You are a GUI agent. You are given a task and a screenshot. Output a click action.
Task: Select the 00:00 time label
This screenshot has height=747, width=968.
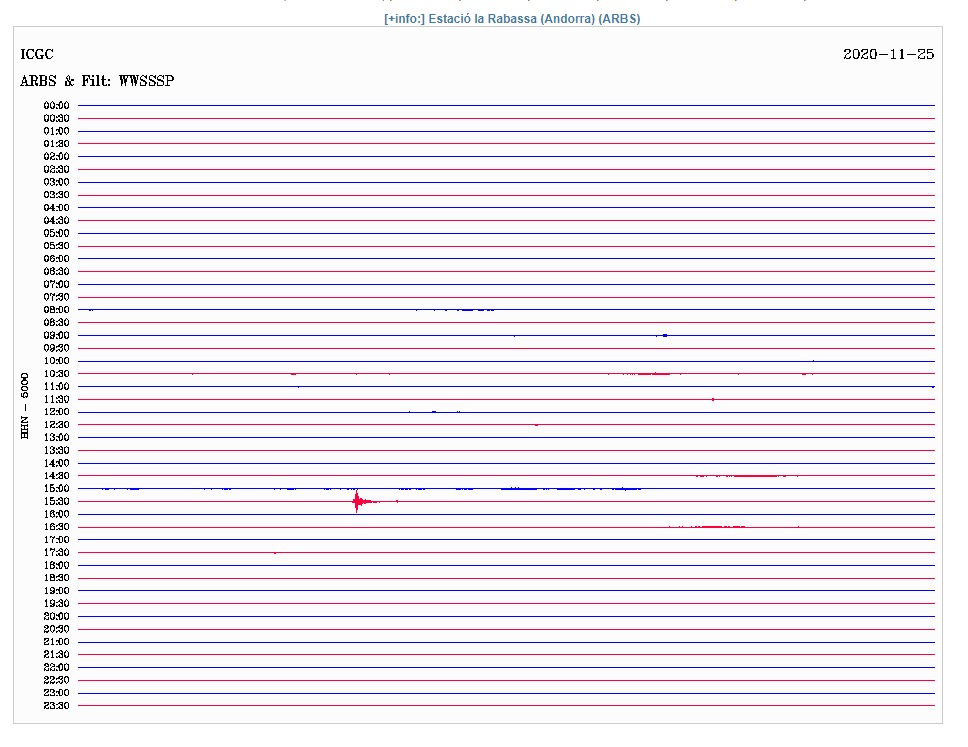[x=56, y=106]
